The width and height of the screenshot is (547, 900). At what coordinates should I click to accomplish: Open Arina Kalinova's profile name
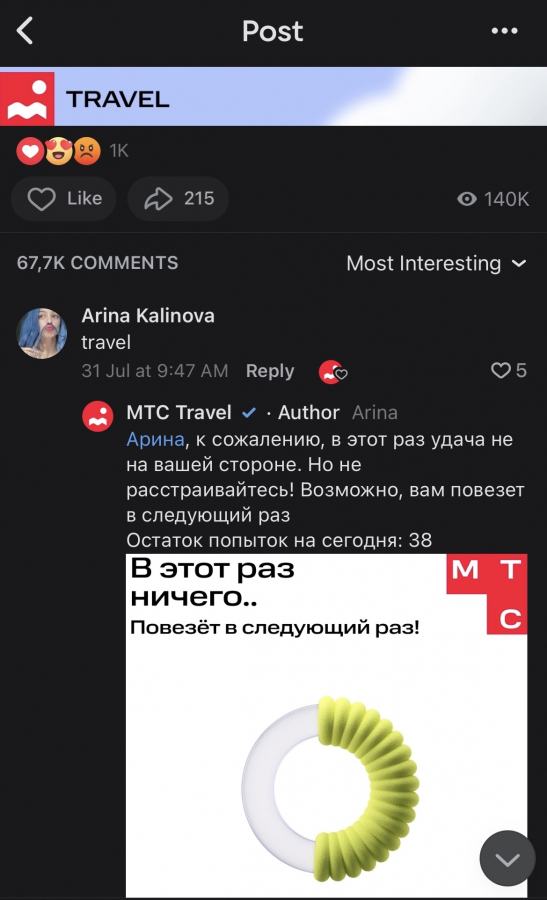[x=148, y=315]
